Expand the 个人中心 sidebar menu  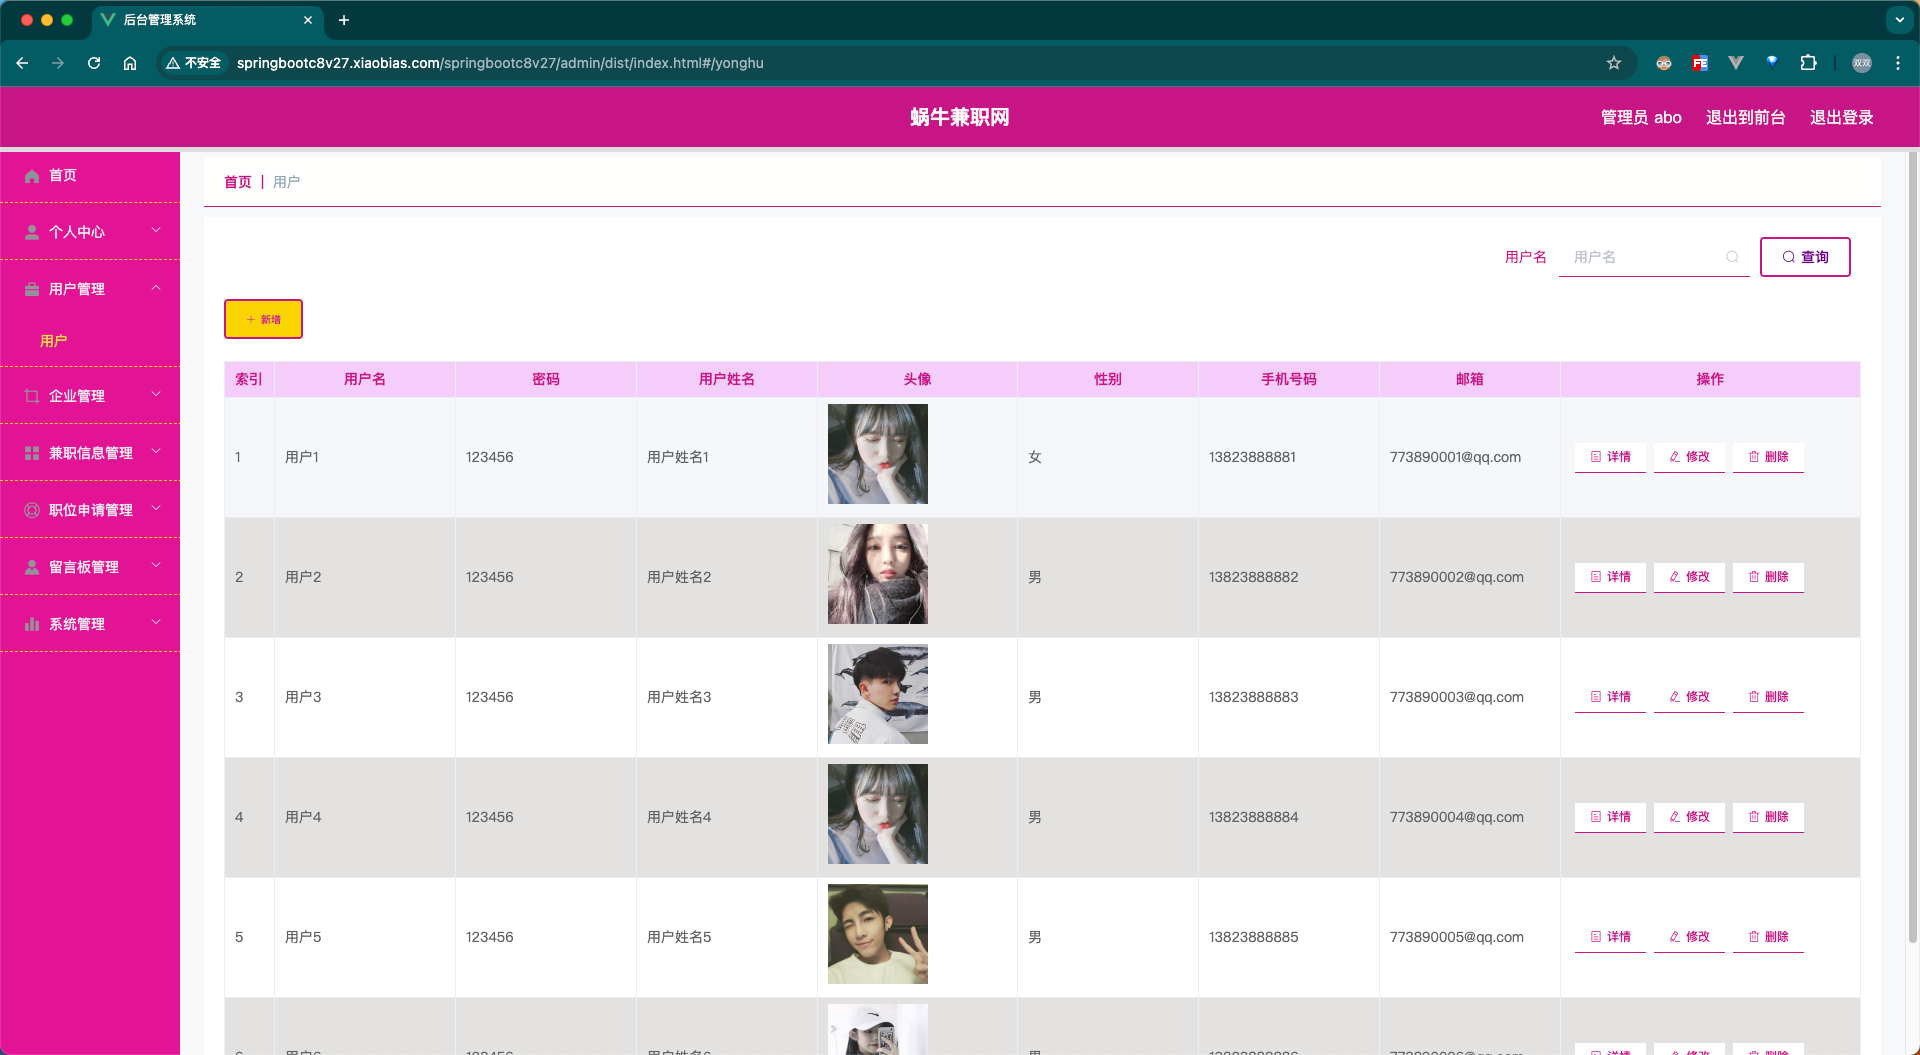tap(90, 232)
